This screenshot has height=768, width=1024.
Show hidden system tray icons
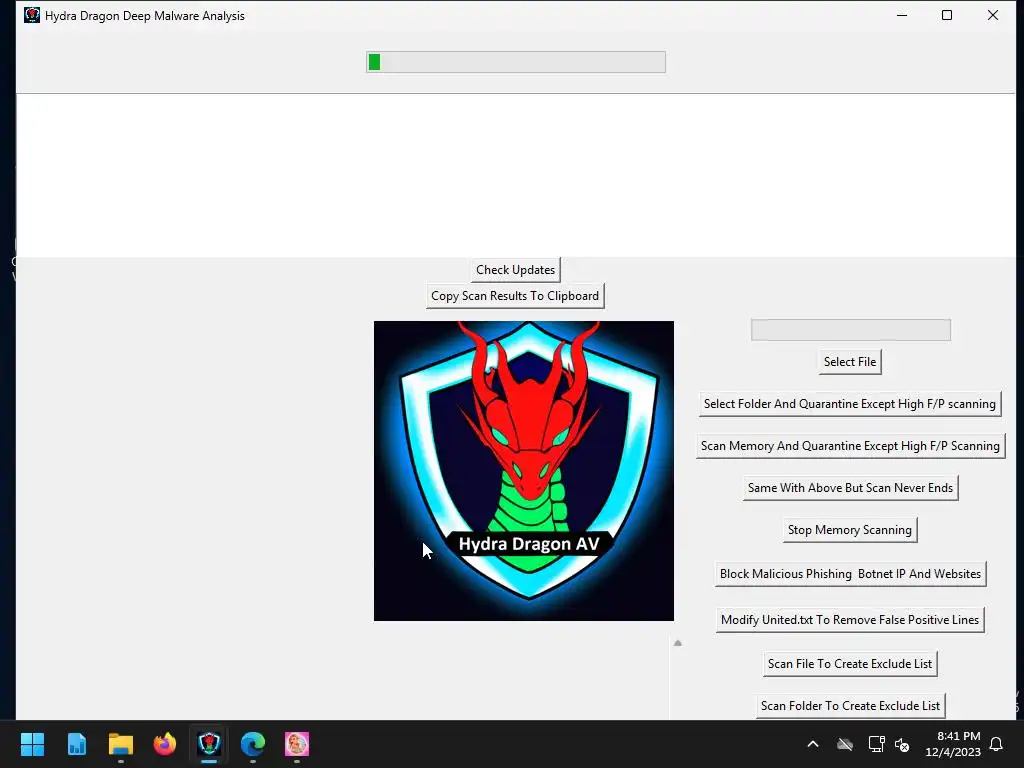click(x=813, y=744)
